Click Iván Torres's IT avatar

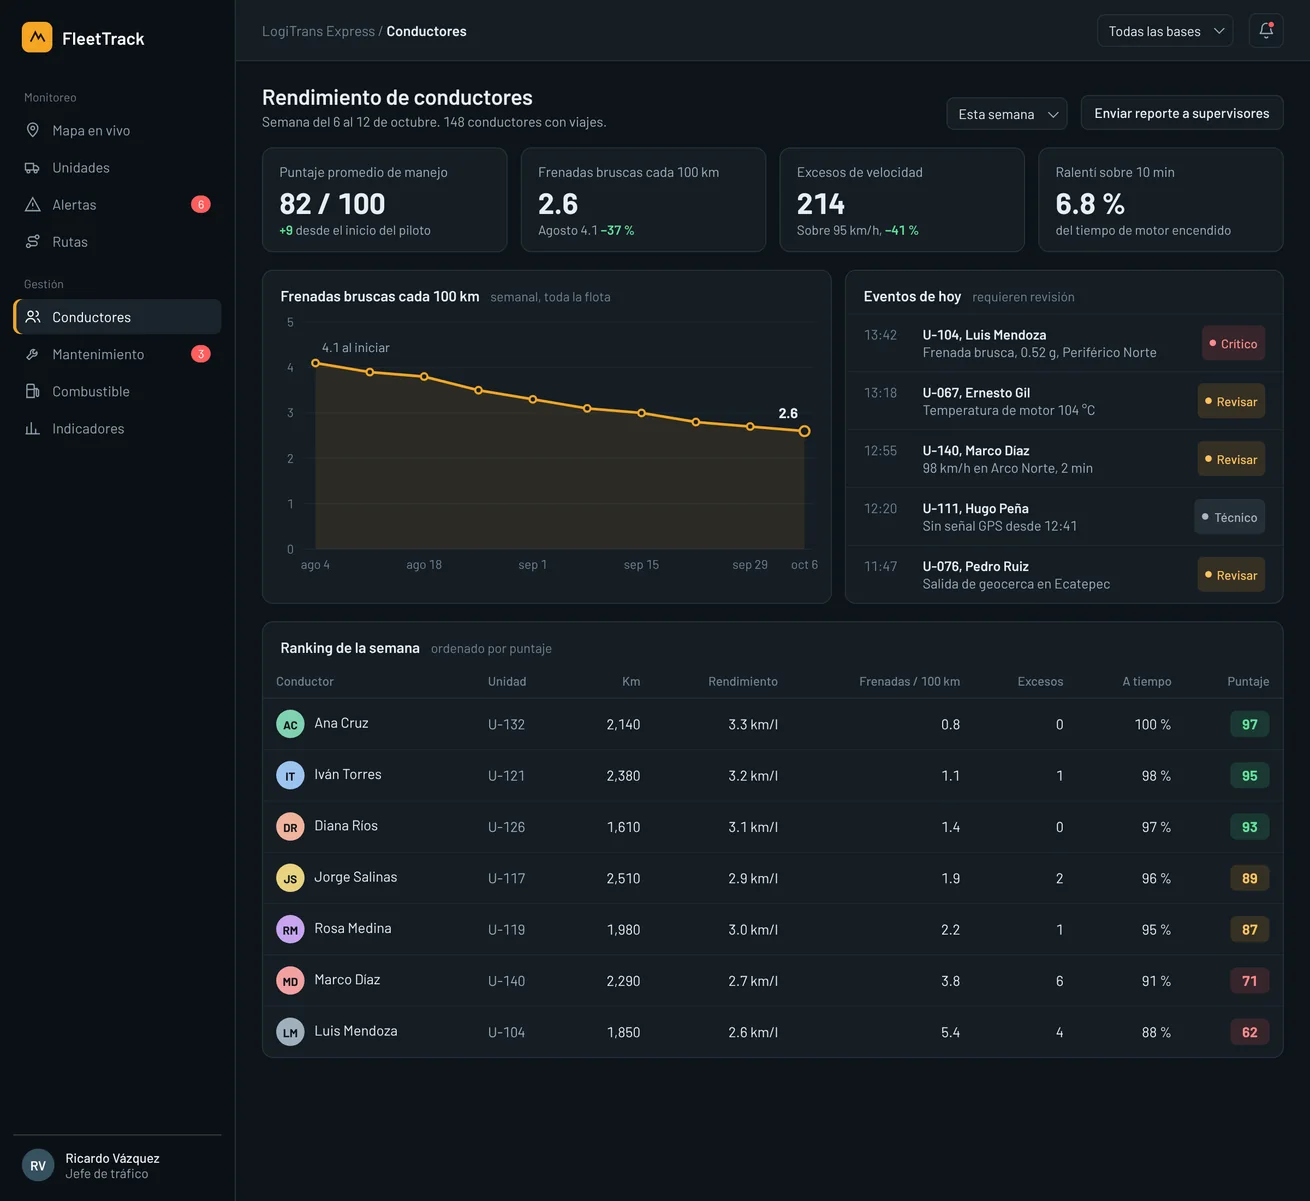290,775
